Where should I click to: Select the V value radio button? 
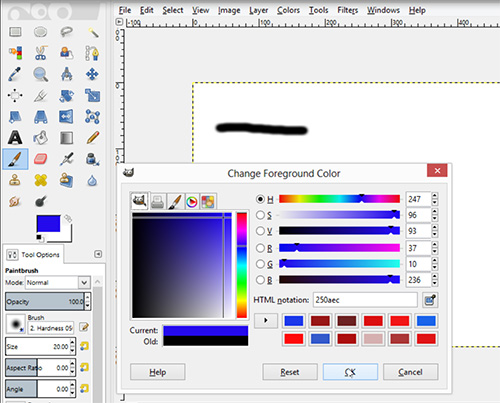(260, 231)
